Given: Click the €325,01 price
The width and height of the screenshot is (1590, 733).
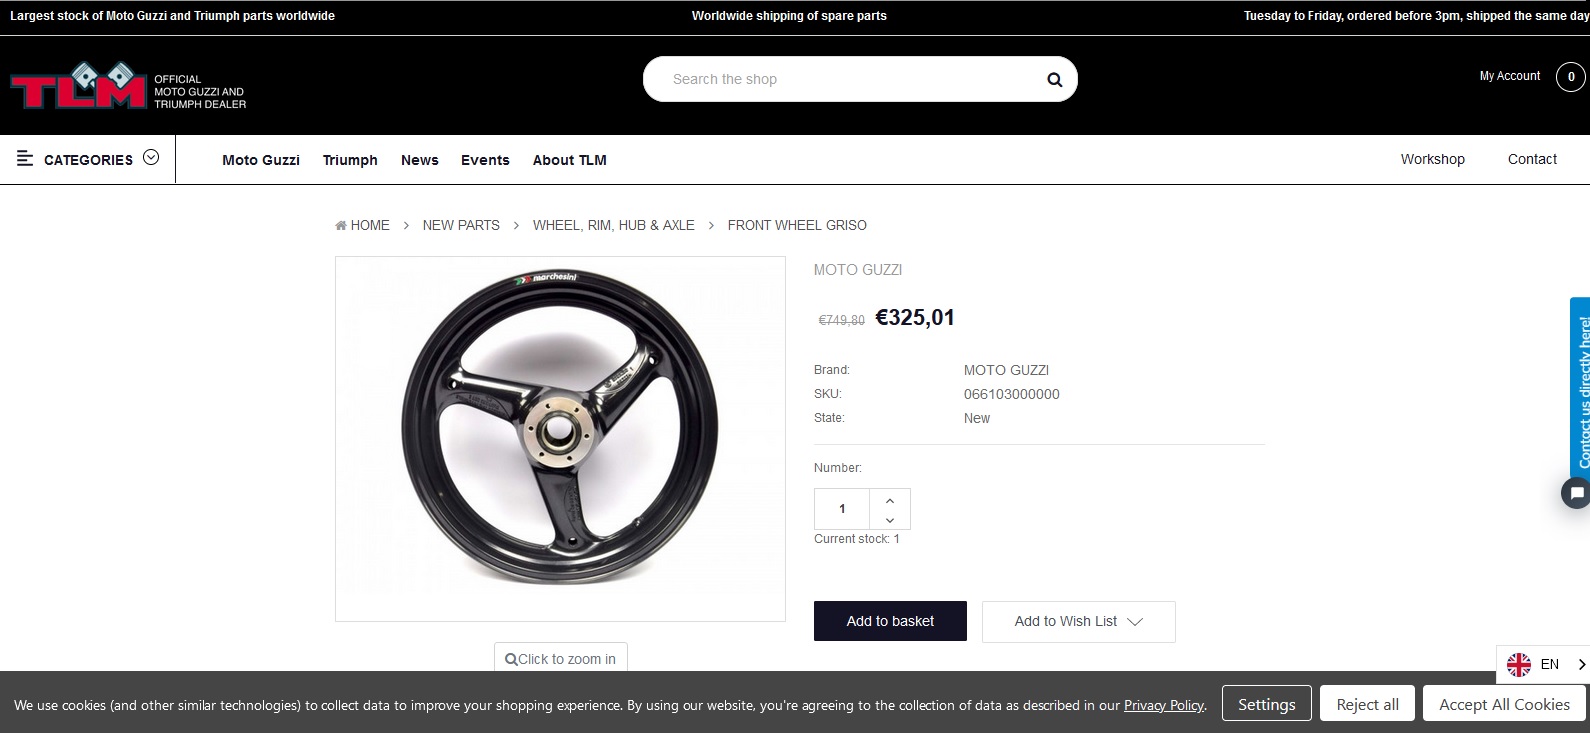Looking at the screenshot, I should coord(915,318).
